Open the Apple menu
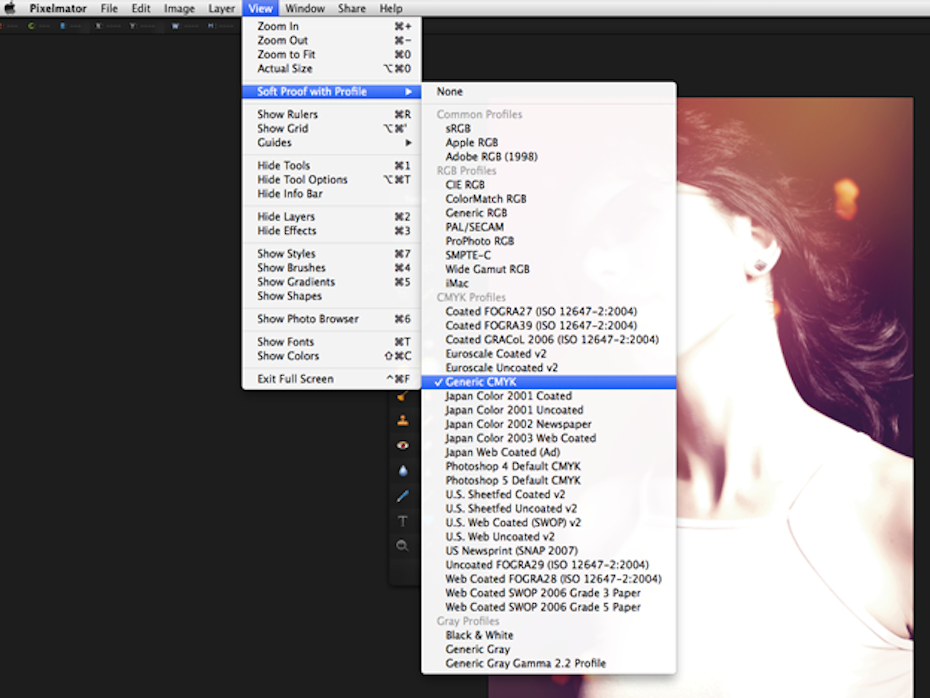Screen dimensions: 930x698 [x=11, y=8]
